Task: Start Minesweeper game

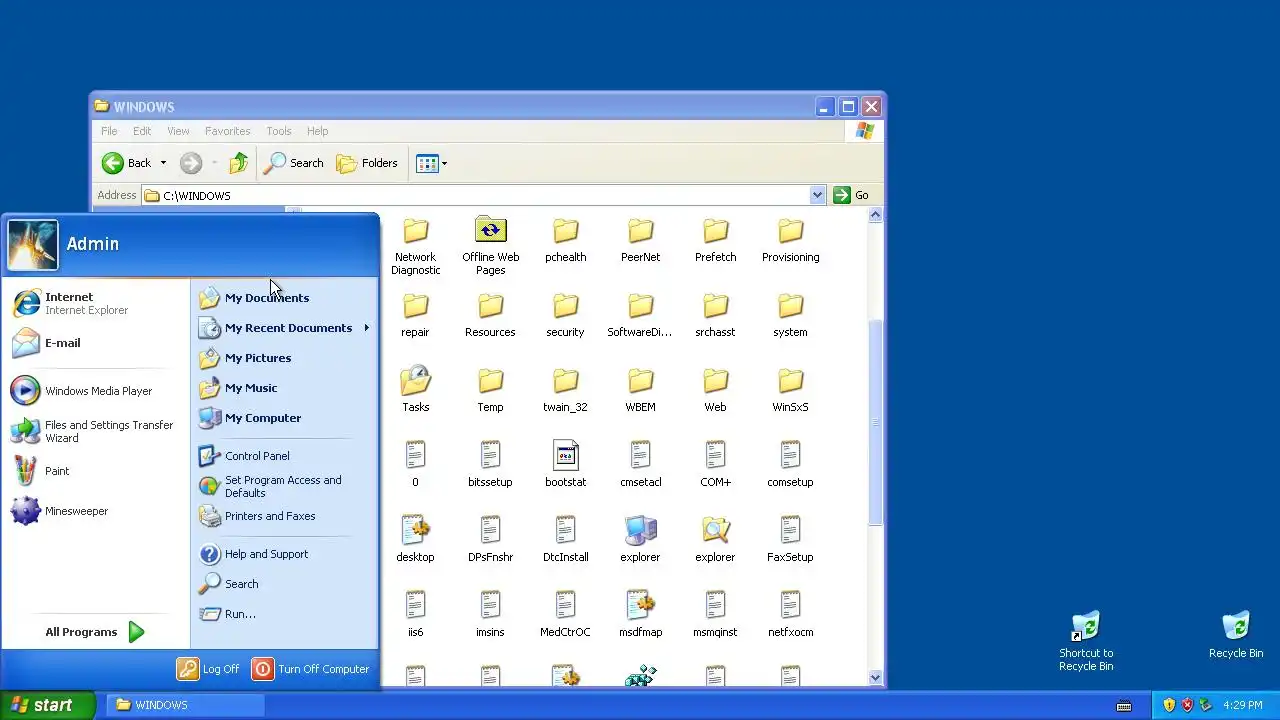Action: pyautogui.click(x=95, y=511)
